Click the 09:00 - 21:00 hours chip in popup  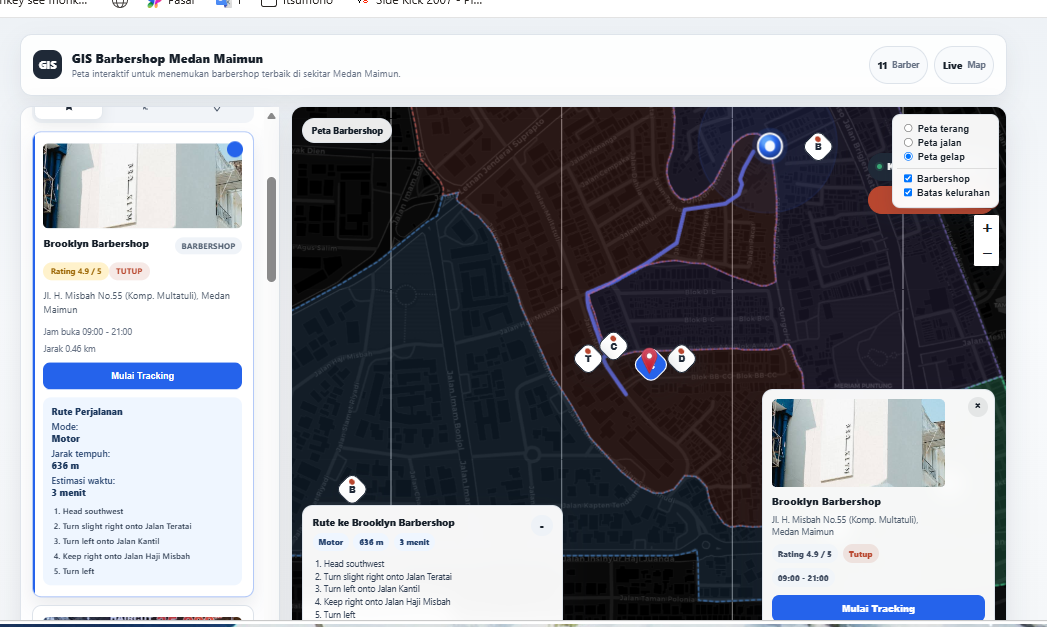point(803,578)
